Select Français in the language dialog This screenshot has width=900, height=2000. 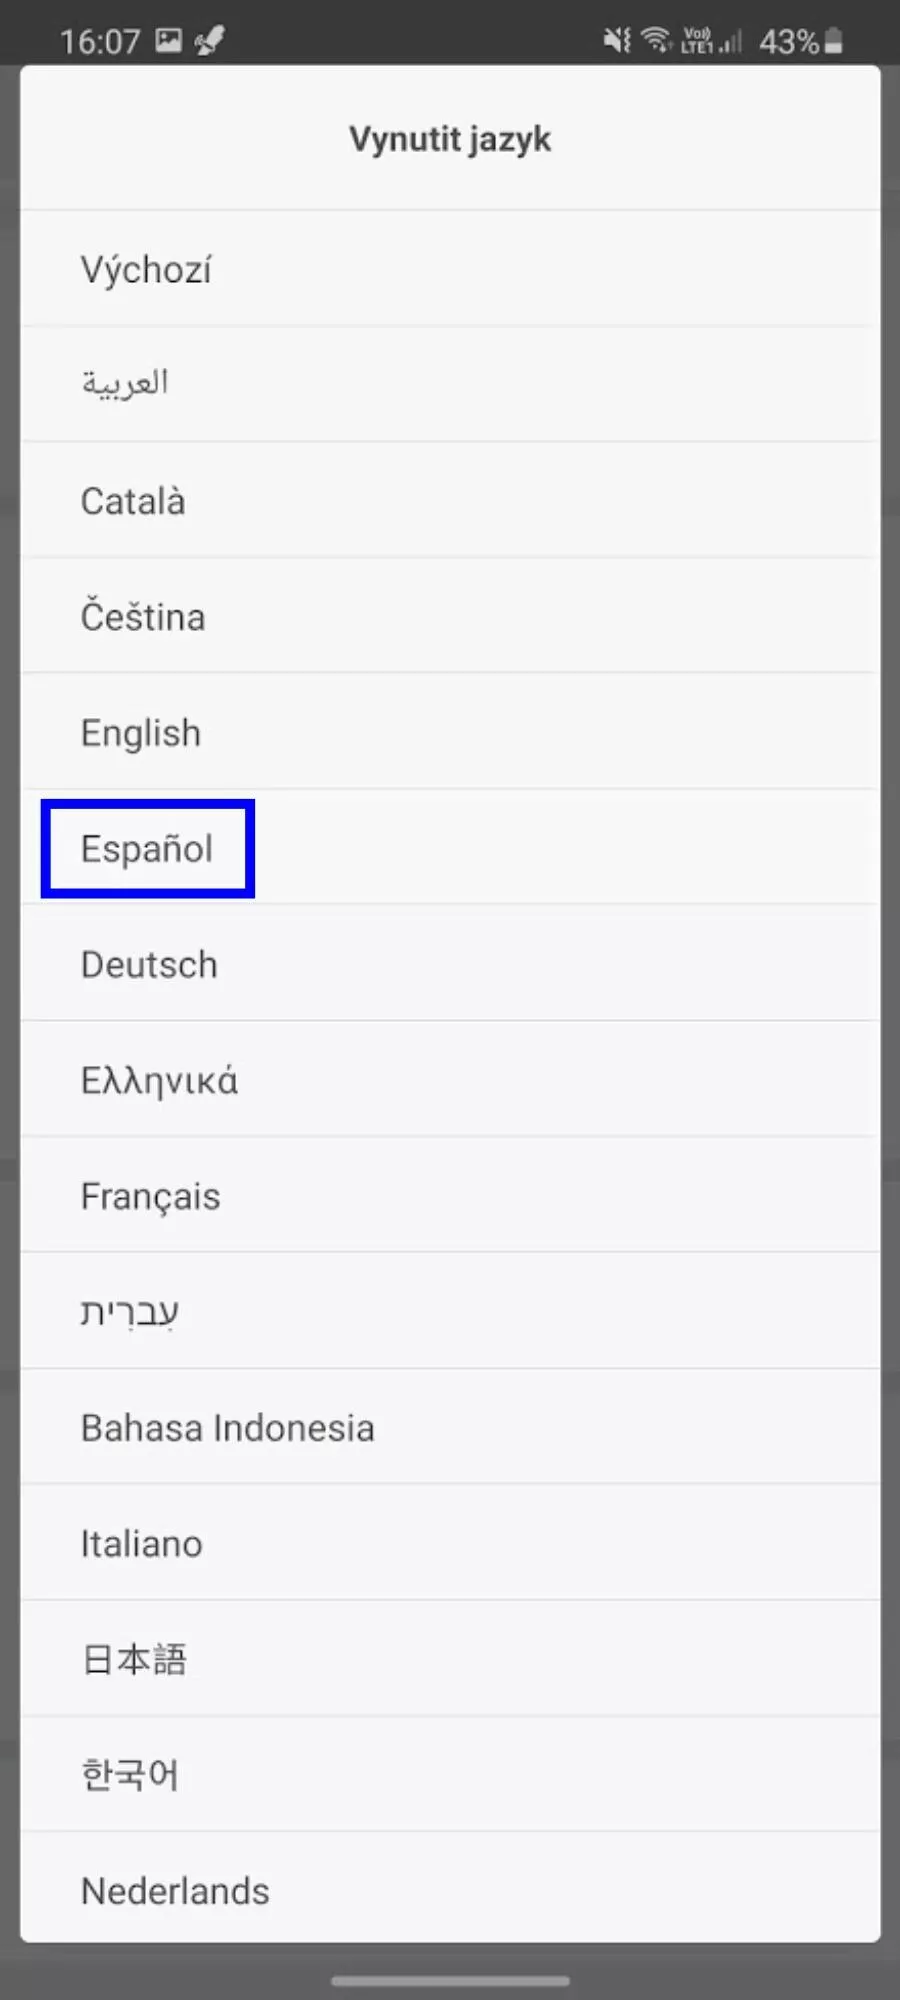(x=450, y=1195)
